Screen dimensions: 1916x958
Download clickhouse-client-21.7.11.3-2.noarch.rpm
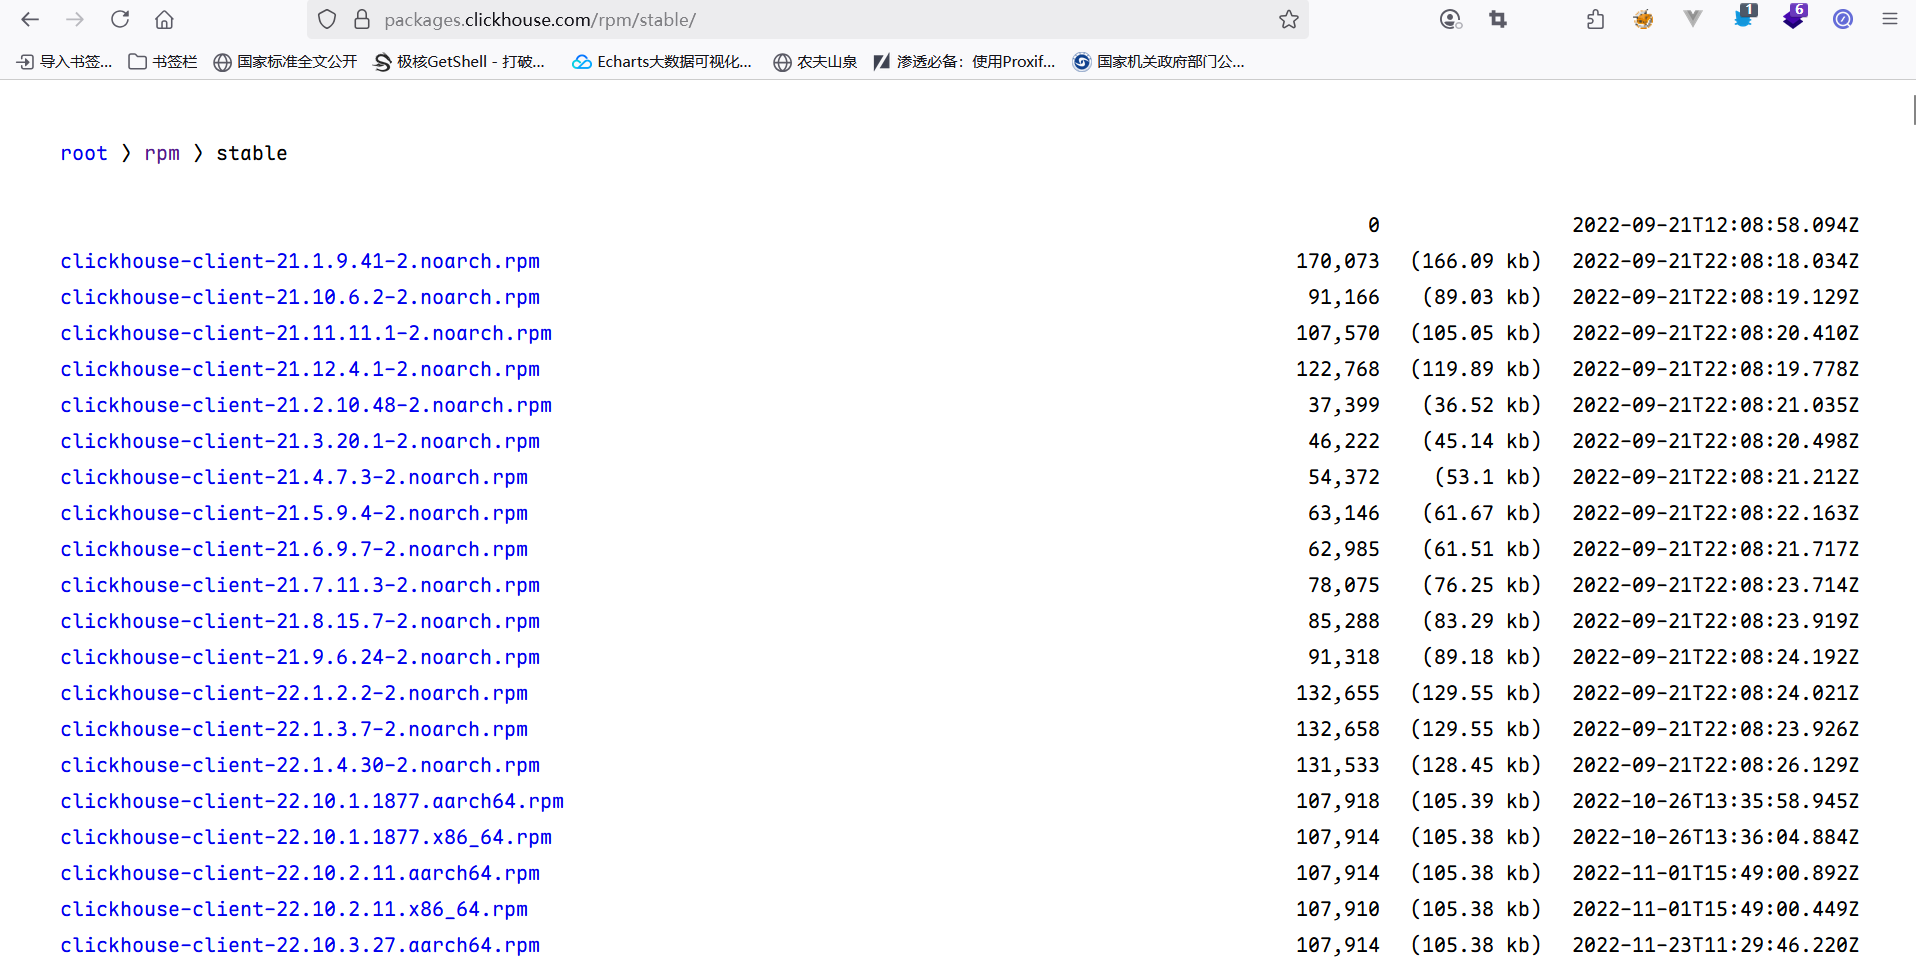[x=300, y=585]
